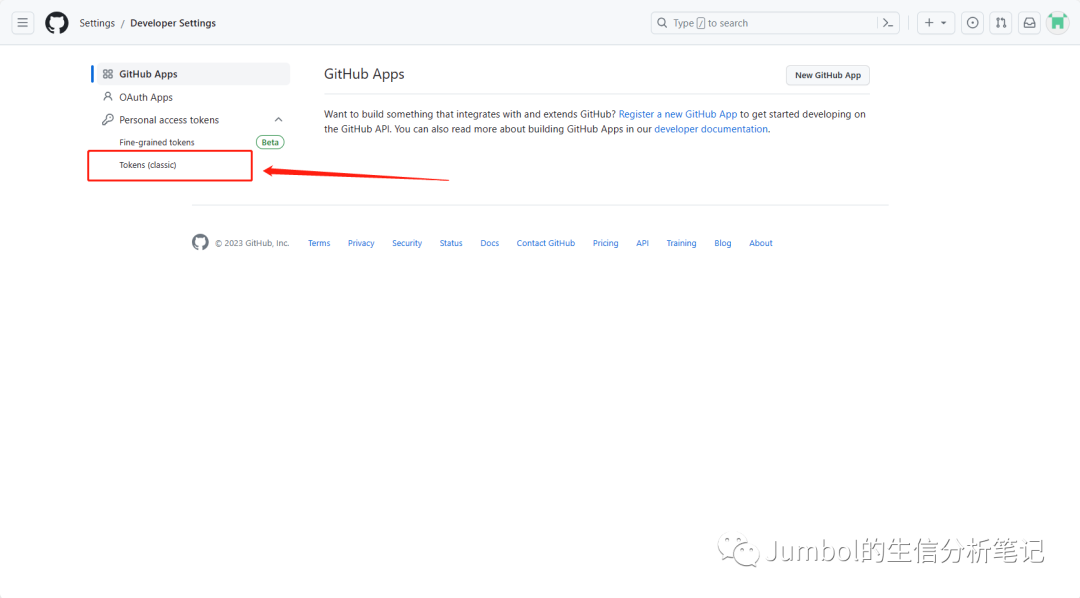Click the GitHub Apps grid icon in sidebar
Screen dimensions: 1080x598
(x=107, y=74)
